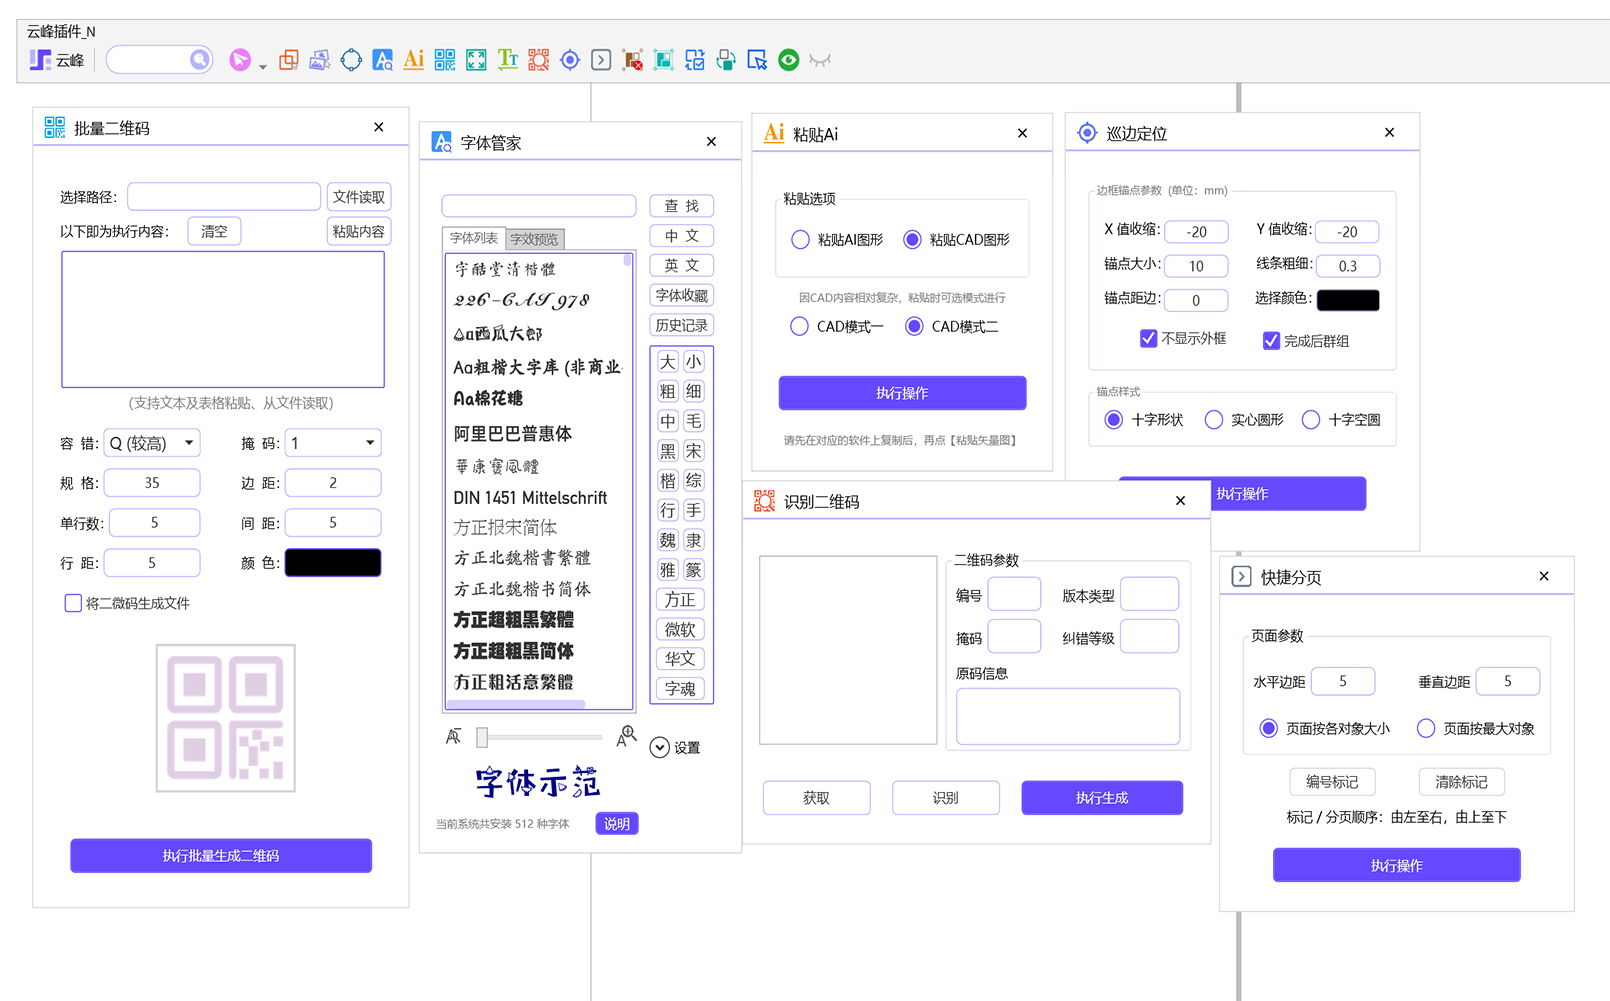Enable 将二微码生成文件 checkbox
The width and height of the screenshot is (1610, 1001).
click(x=73, y=603)
